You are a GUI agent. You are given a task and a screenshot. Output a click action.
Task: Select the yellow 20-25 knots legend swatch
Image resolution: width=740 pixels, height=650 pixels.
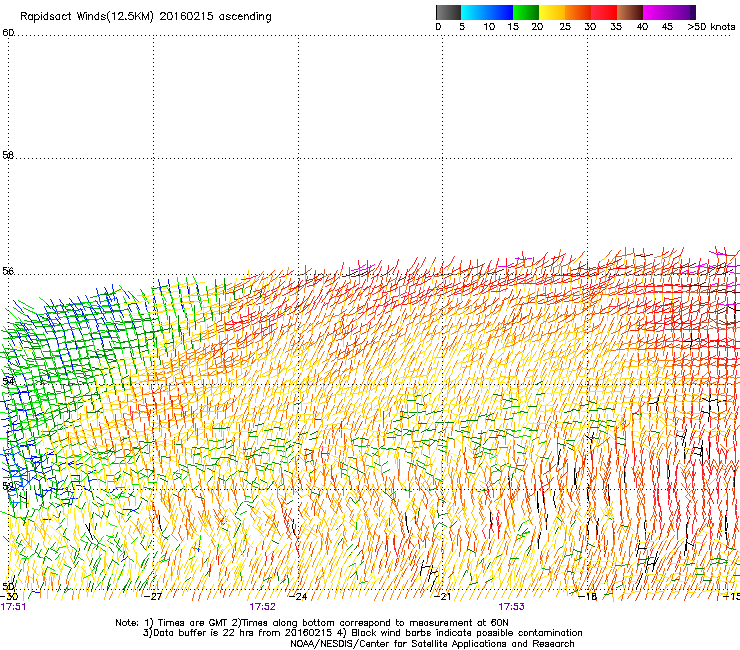coord(552,12)
